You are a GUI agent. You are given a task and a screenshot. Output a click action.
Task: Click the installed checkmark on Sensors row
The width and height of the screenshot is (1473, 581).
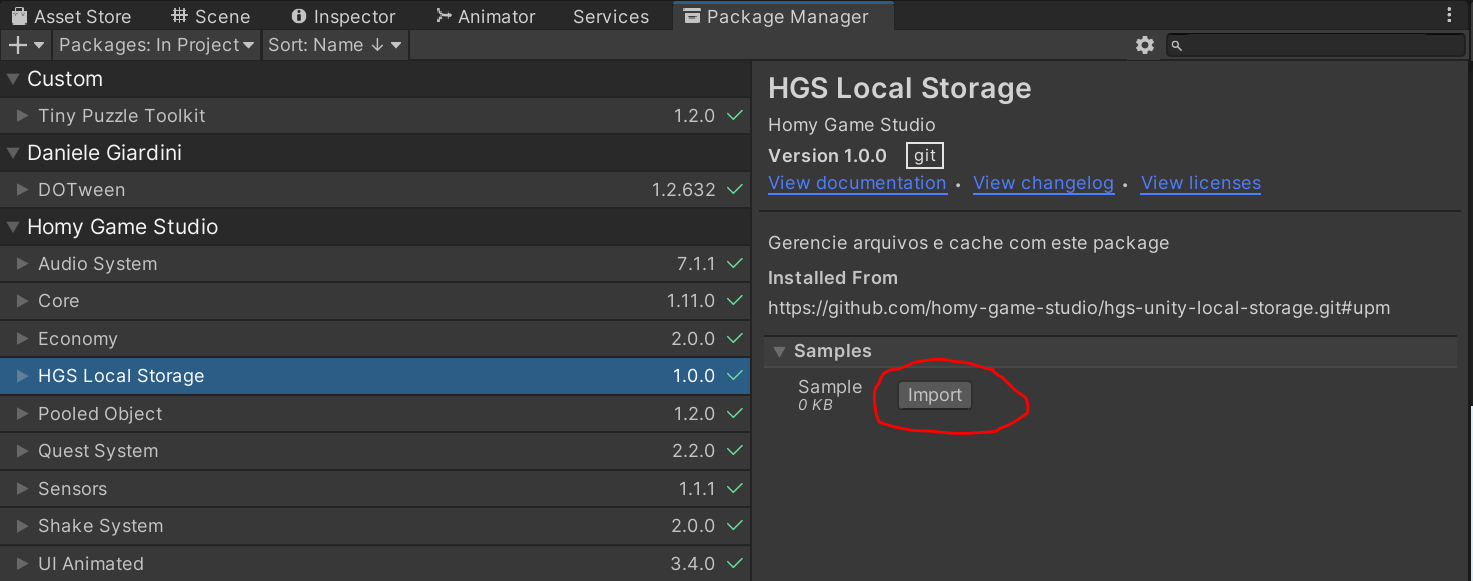pos(735,489)
